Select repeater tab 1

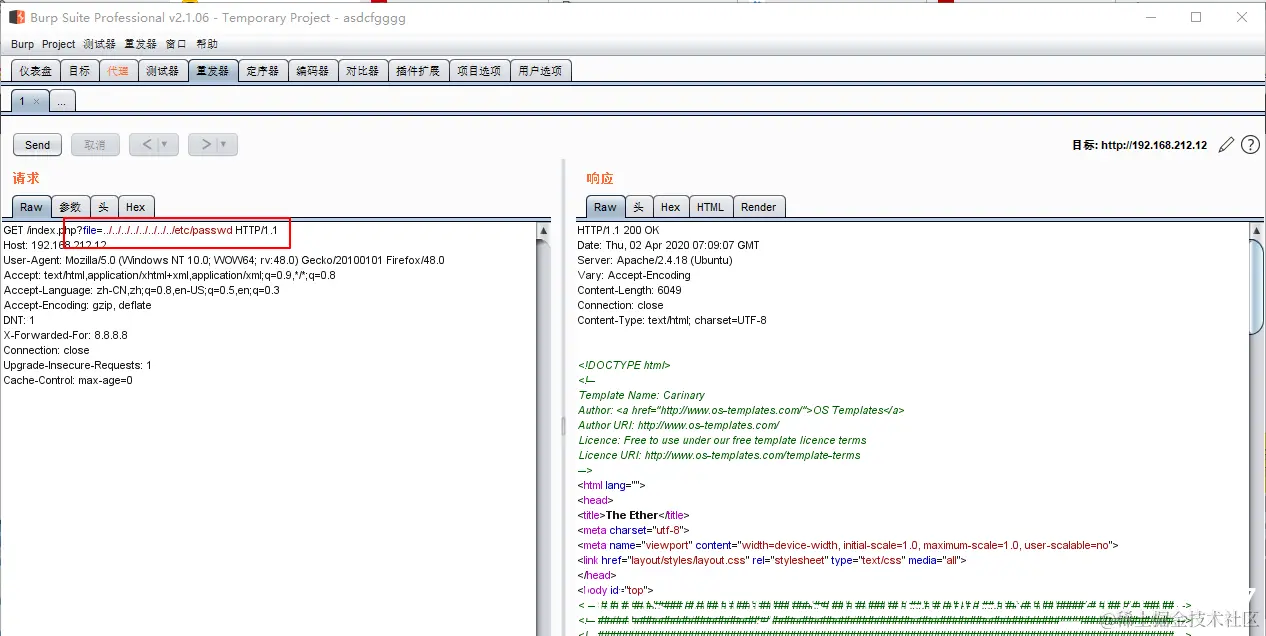pyautogui.click(x=23, y=101)
